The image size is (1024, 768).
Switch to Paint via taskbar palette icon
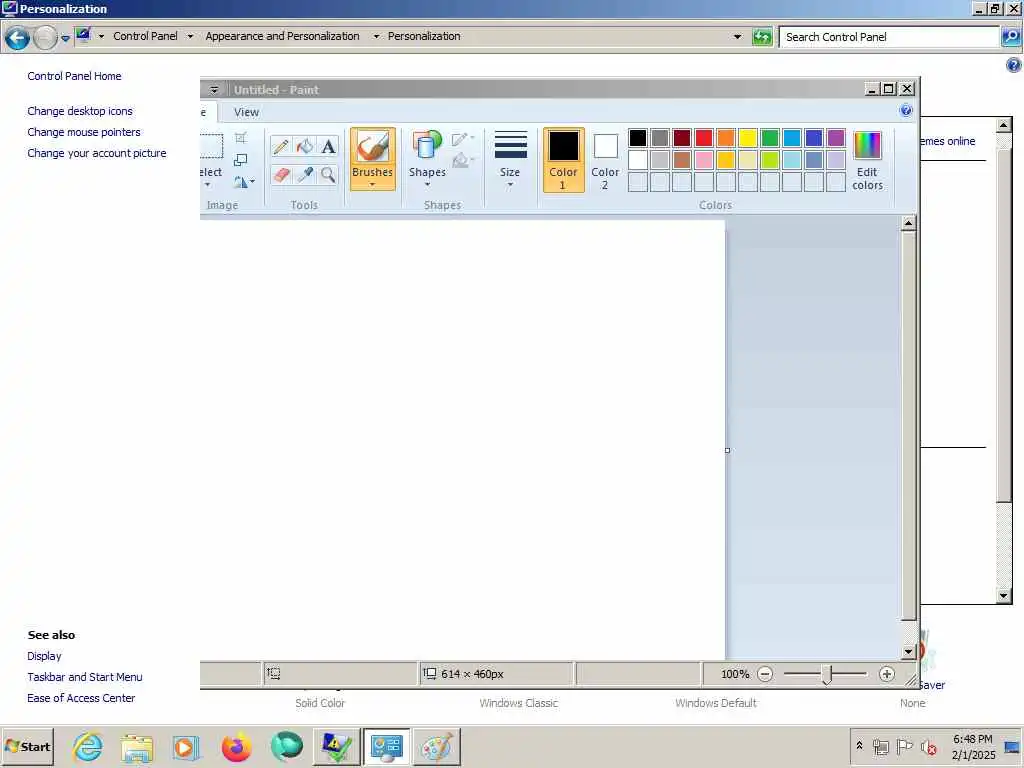pyautogui.click(x=436, y=746)
